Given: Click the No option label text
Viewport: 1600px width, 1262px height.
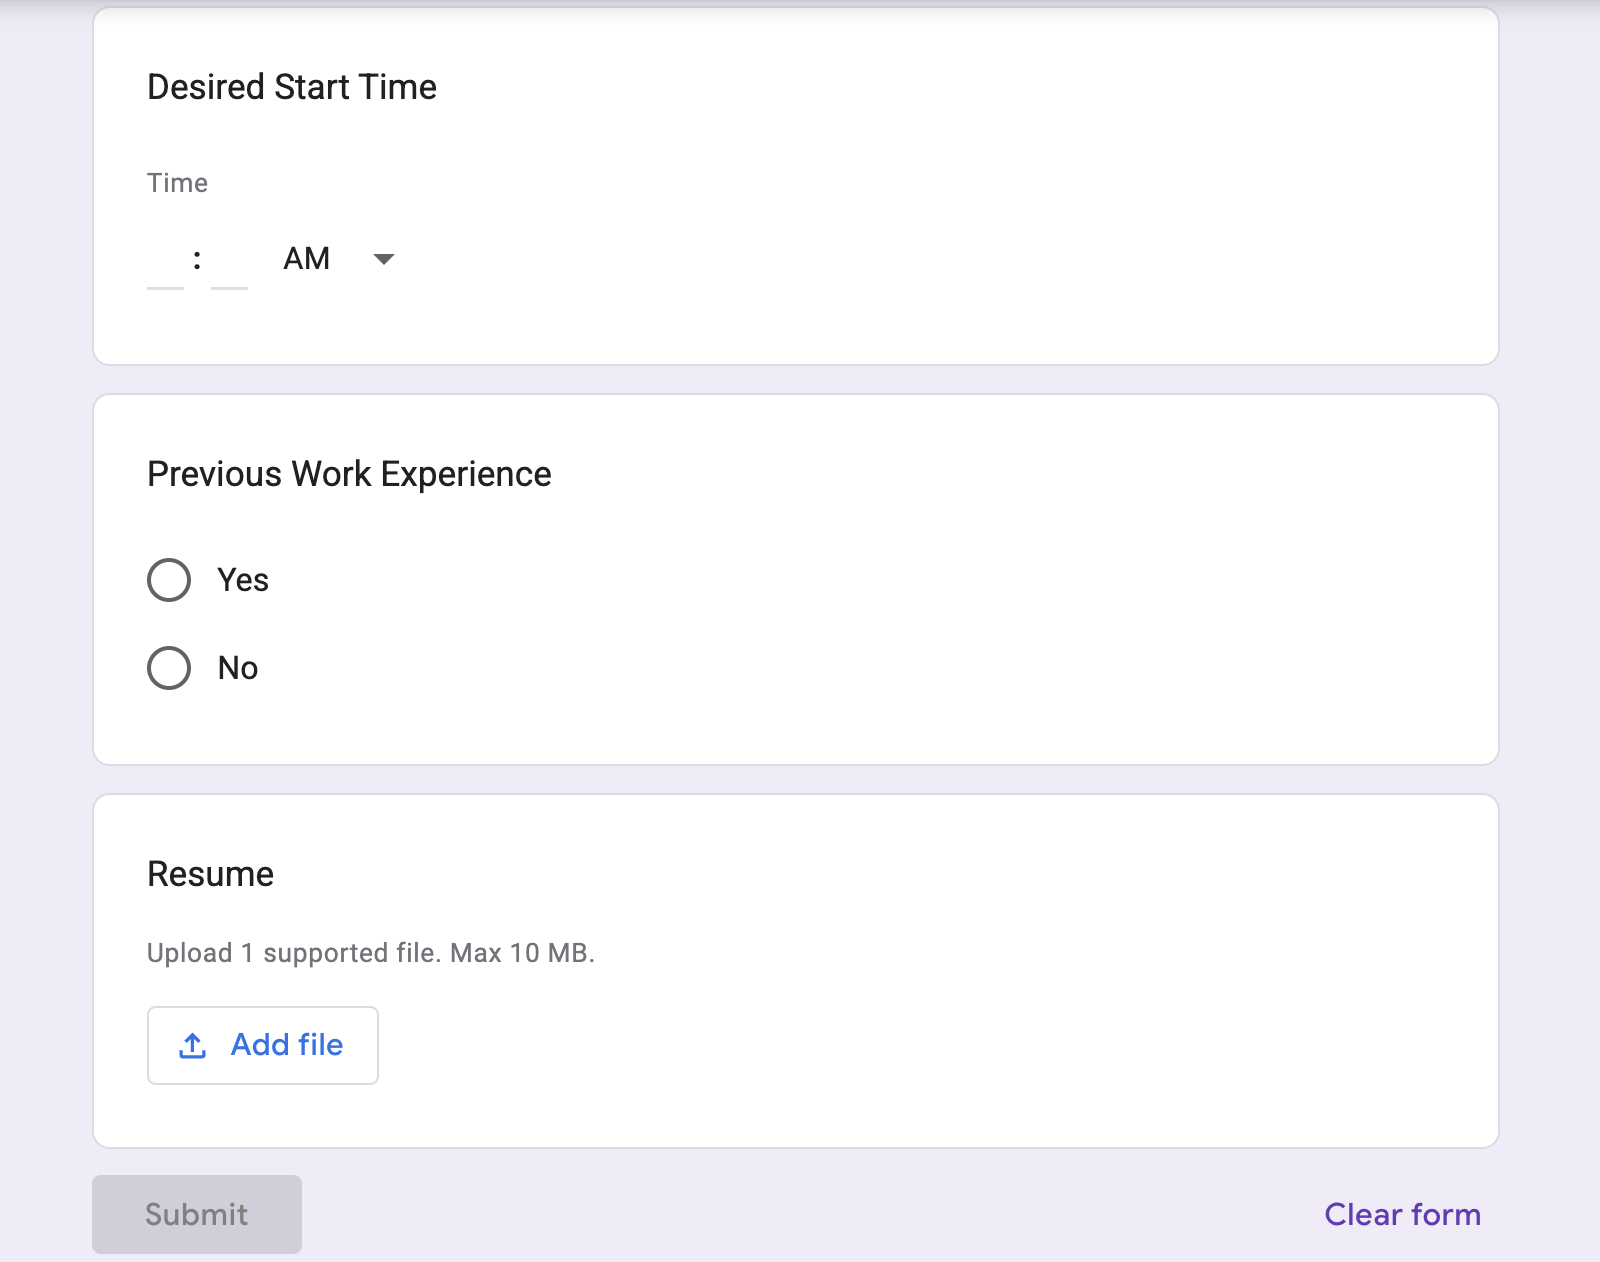Looking at the screenshot, I should 236,668.
